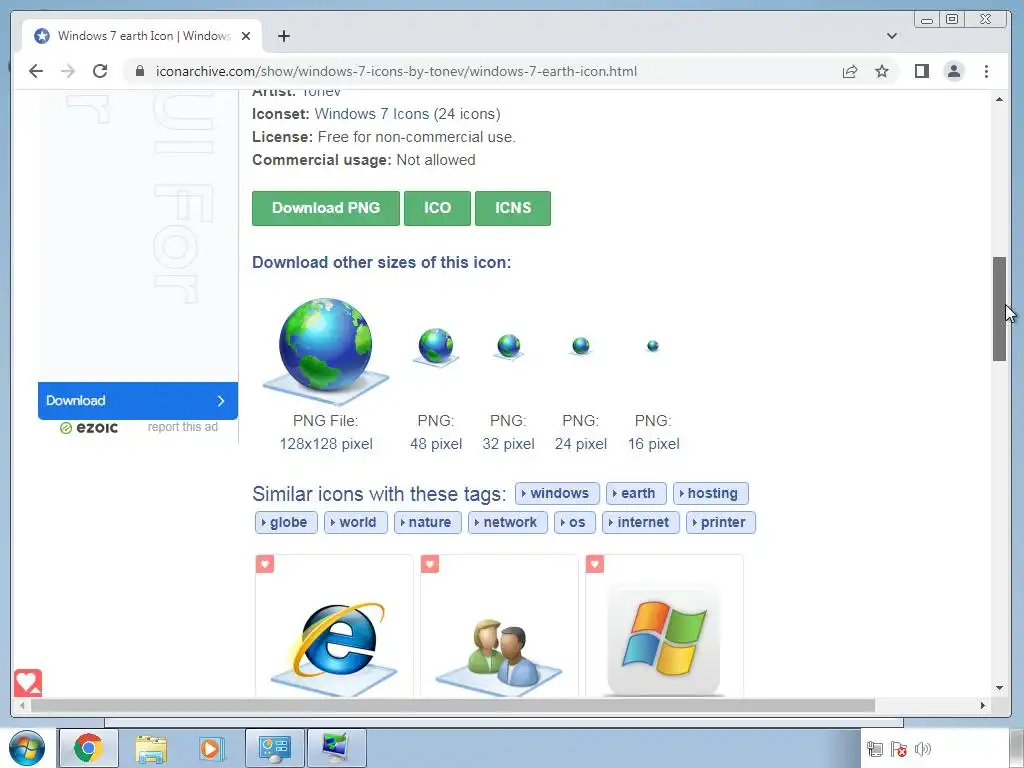
Task: Open Windows Explorer from taskbar
Action: click(151, 748)
